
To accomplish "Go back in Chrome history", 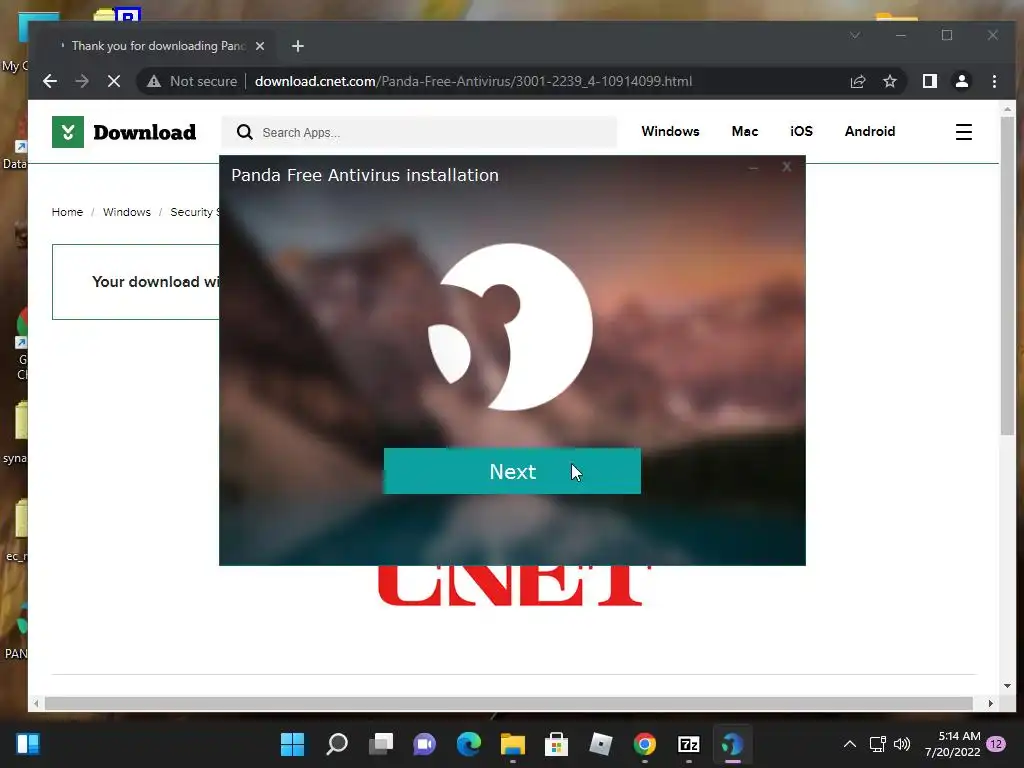I will coord(50,81).
